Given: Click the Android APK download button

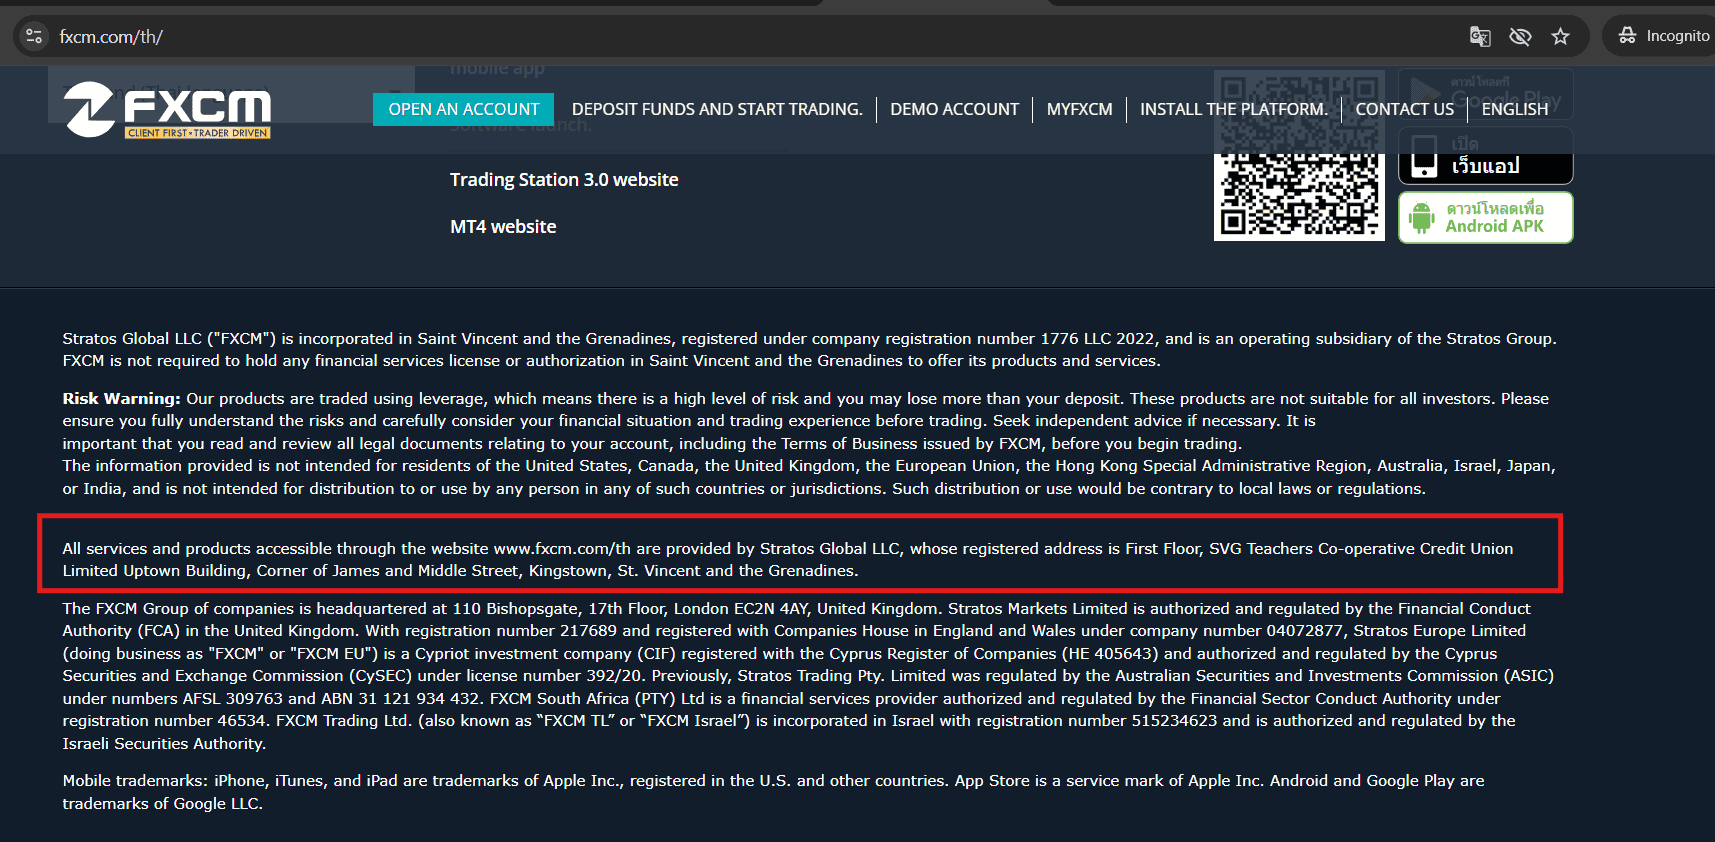Looking at the screenshot, I should (x=1485, y=217).
